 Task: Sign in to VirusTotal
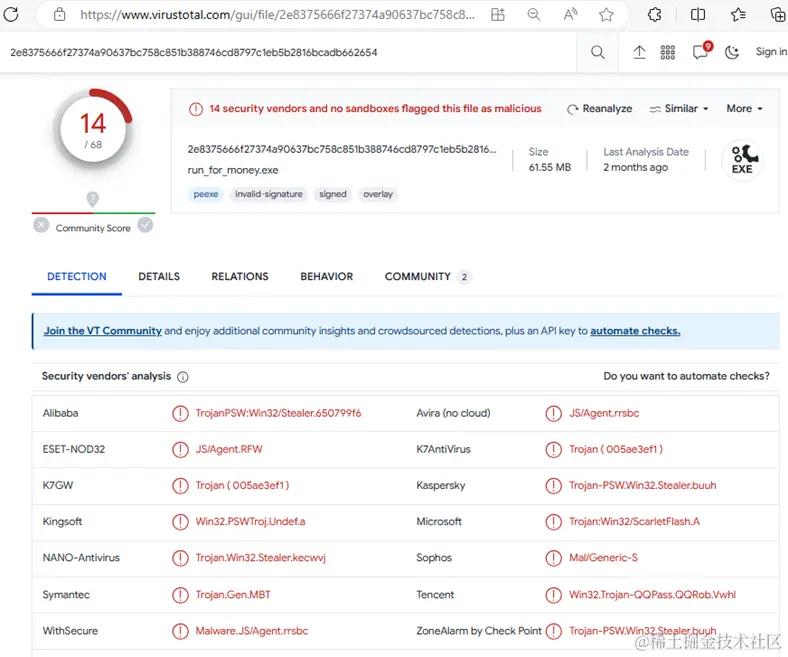point(771,51)
